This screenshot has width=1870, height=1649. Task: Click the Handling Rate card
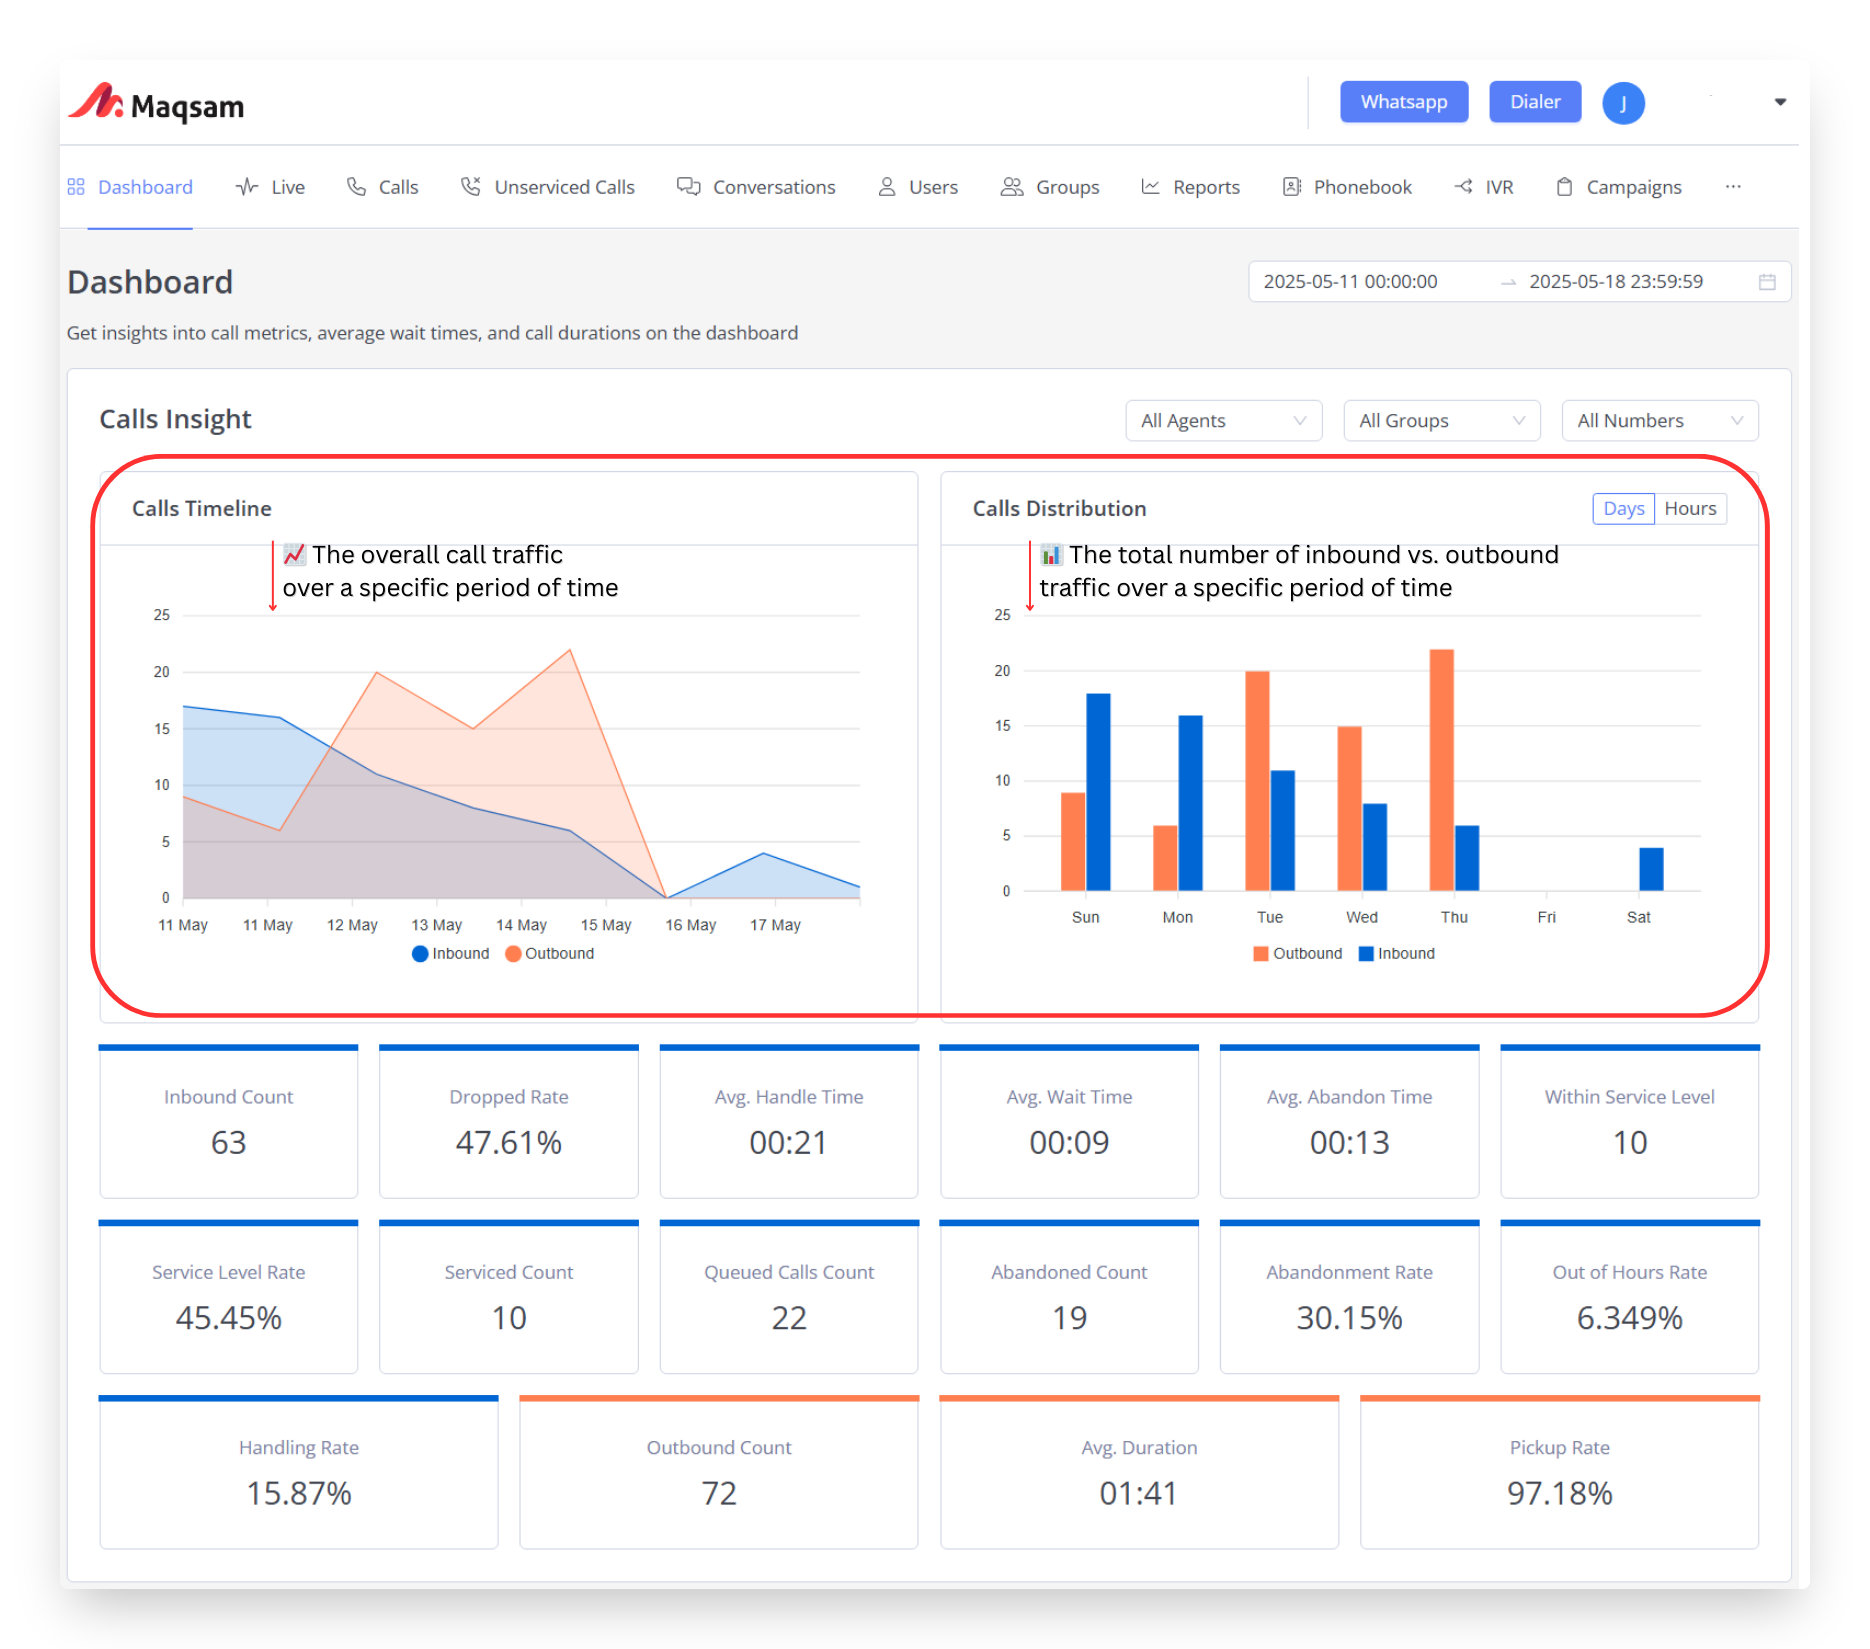[x=299, y=1472]
